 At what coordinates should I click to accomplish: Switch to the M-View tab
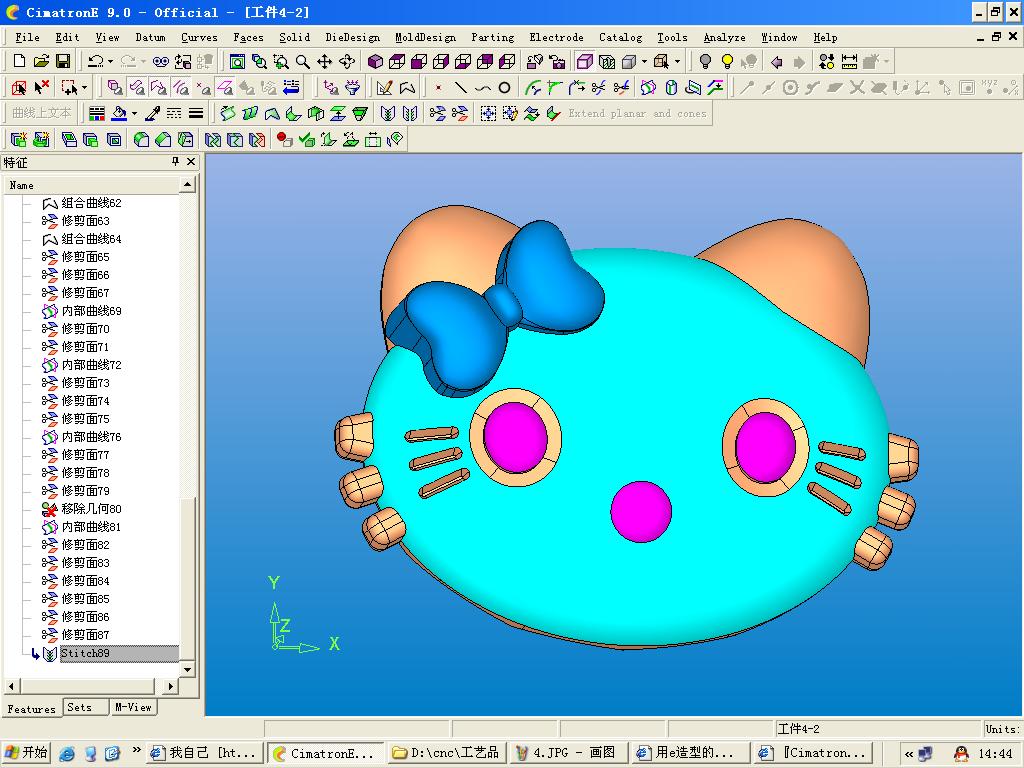click(x=133, y=707)
